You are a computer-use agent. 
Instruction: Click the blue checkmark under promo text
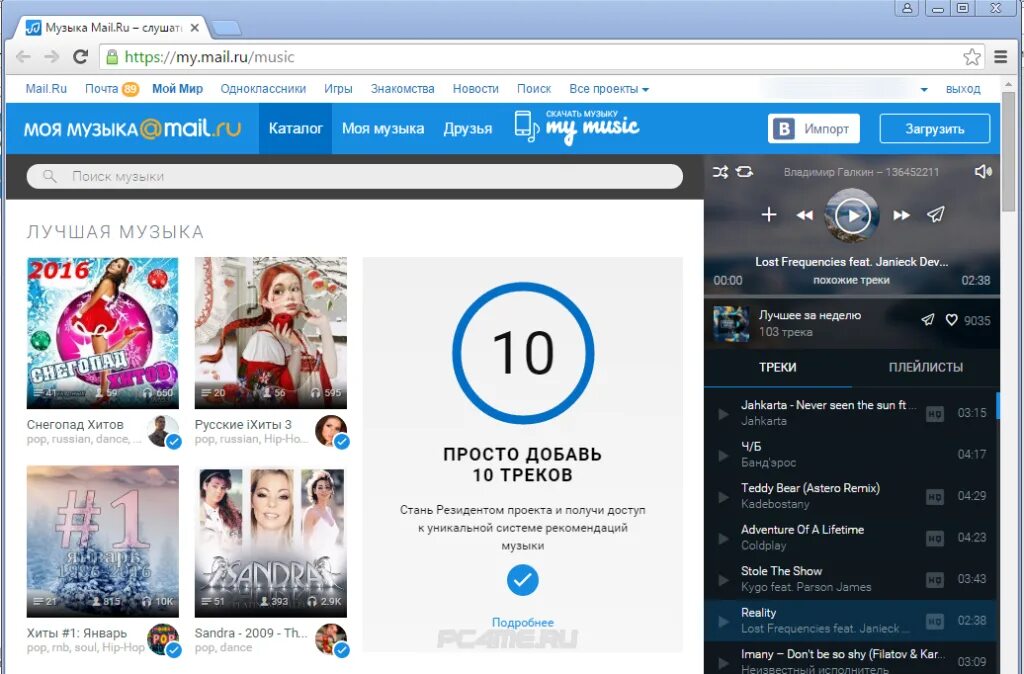(522, 580)
